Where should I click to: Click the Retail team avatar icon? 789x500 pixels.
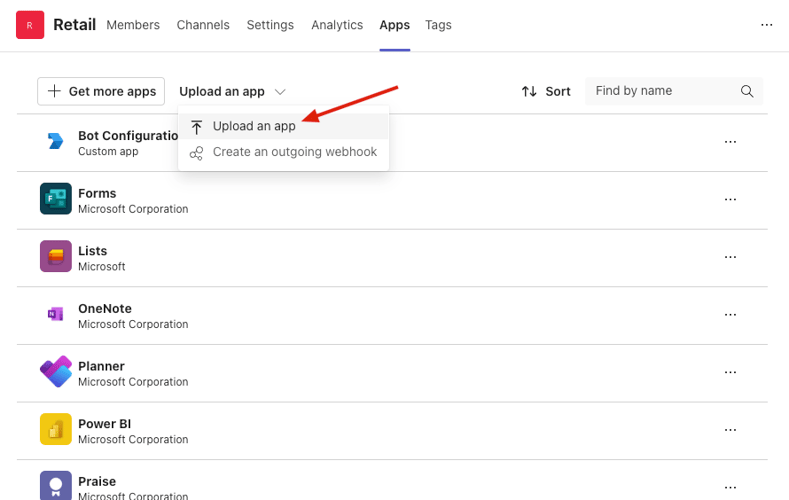(x=30, y=25)
